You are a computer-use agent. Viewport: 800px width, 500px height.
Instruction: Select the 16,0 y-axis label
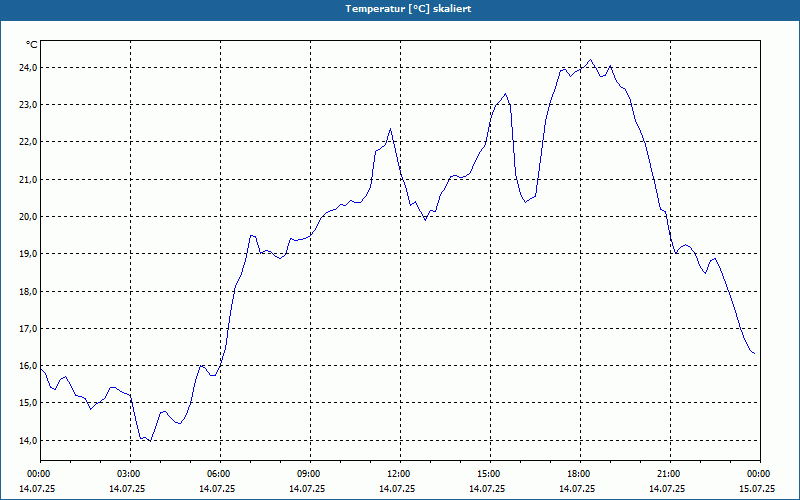click(x=28, y=366)
